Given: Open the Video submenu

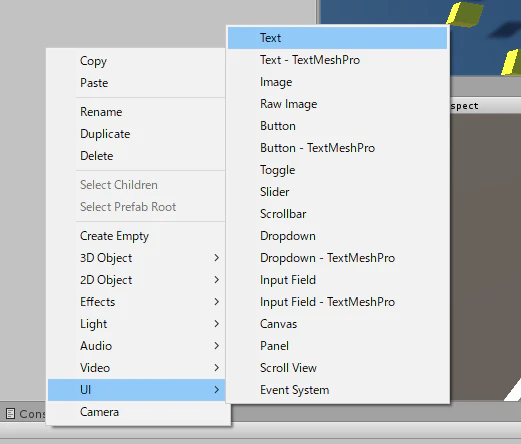Looking at the screenshot, I should (137, 368).
